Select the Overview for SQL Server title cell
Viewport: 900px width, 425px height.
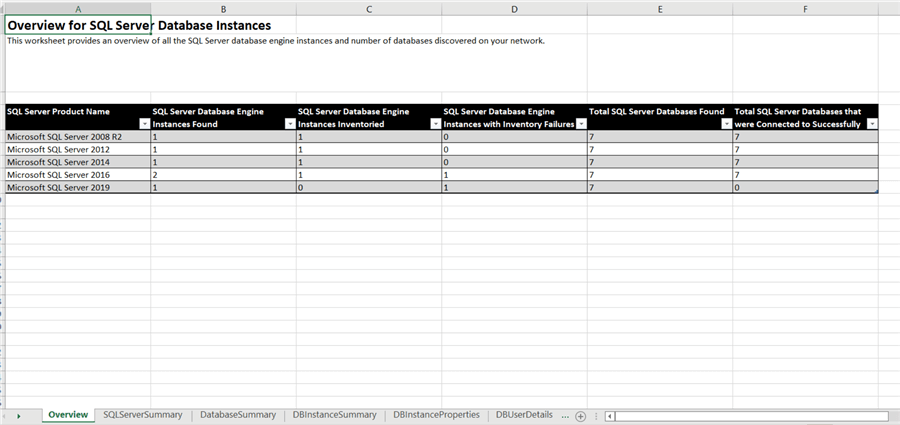[78, 25]
